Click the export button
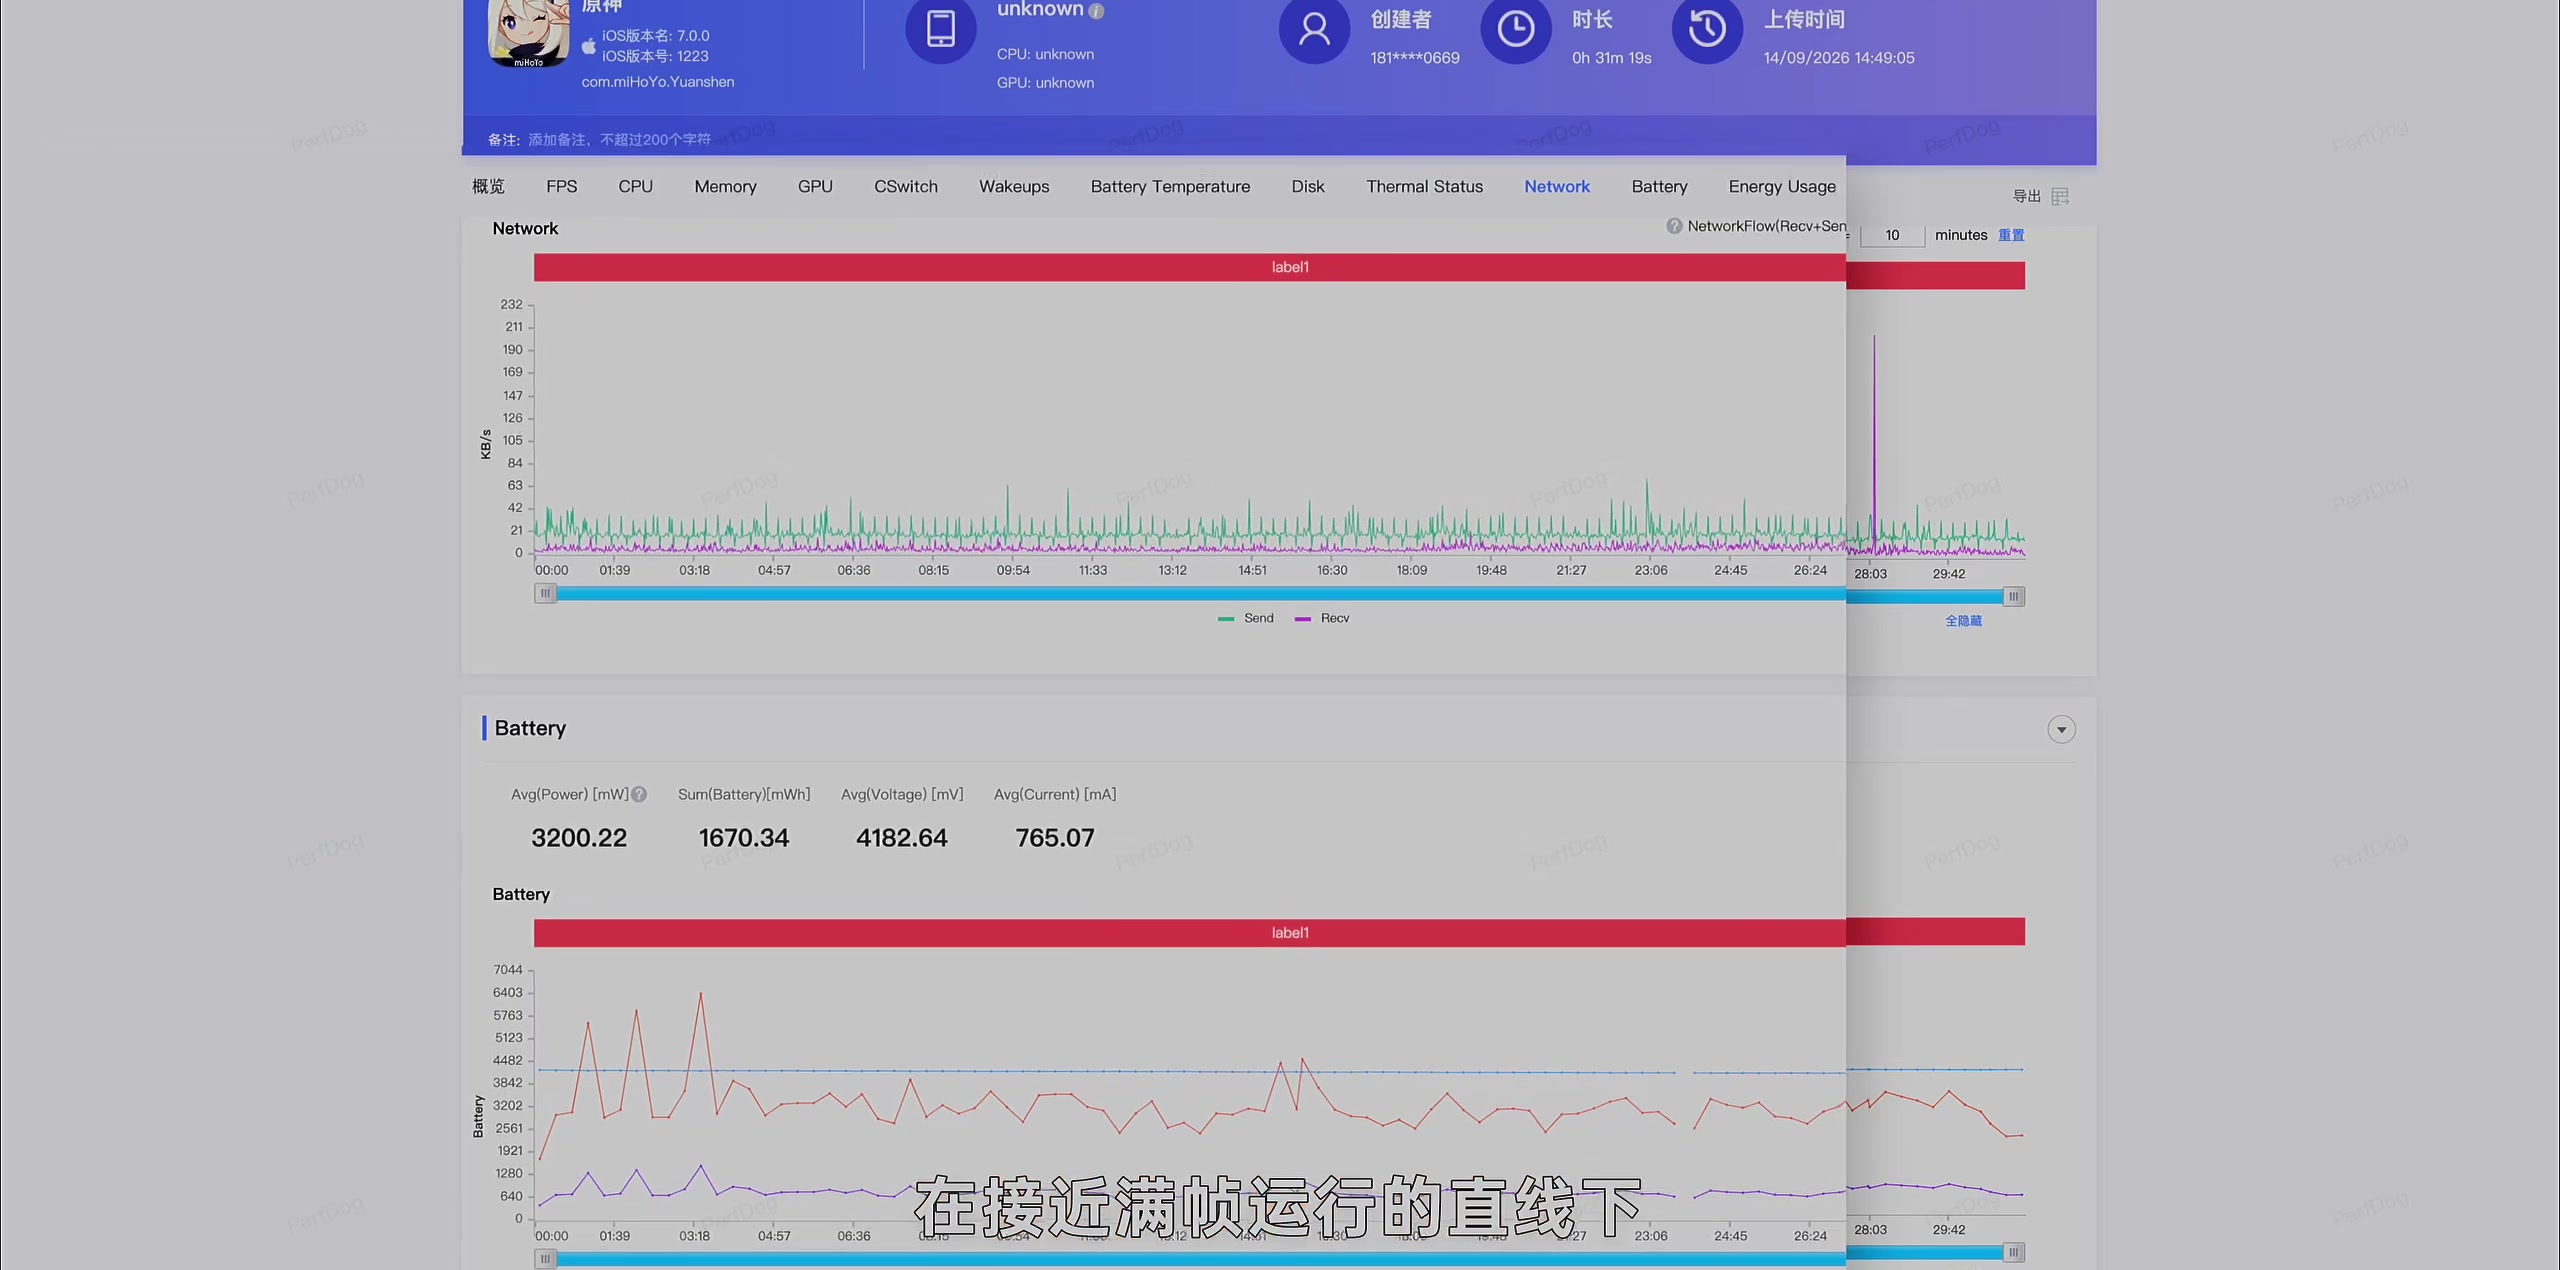2560x1270 pixels. 2026,196
